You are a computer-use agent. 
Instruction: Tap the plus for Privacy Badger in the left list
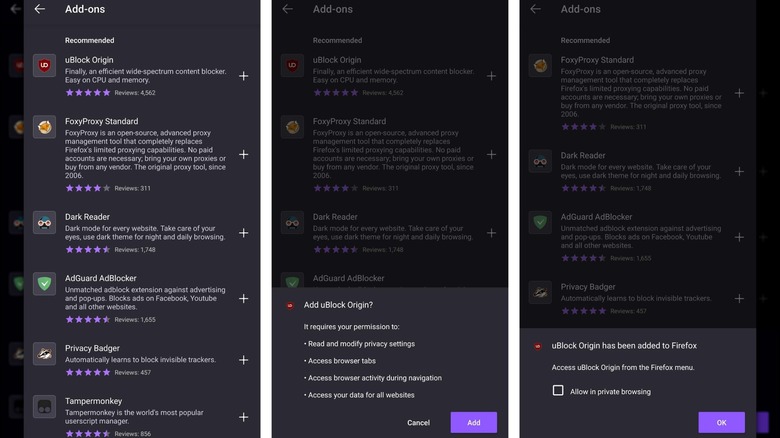coord(243,360)
